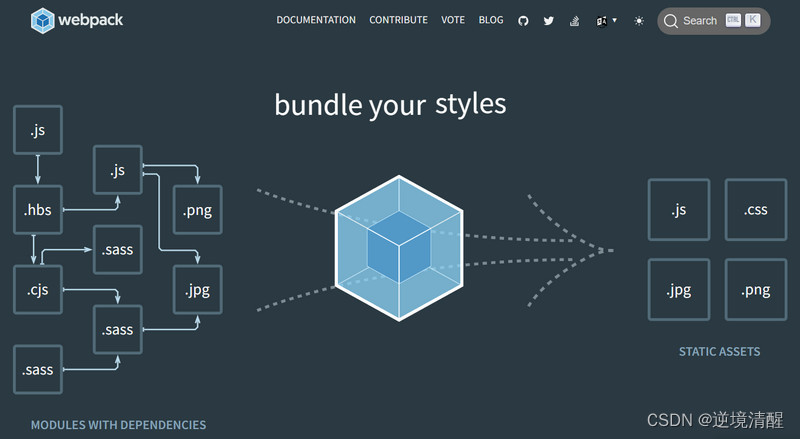Open the DOCUMENTATION page
Image resolution: width=800 pixels, height=439 pixels.
[x=316, y=20]
